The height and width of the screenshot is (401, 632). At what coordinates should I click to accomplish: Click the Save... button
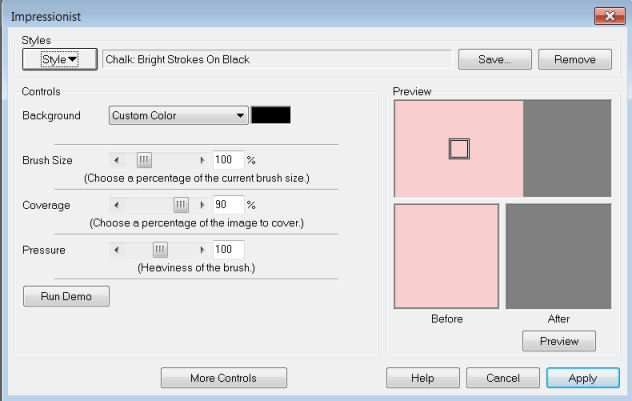coord(495,60)
